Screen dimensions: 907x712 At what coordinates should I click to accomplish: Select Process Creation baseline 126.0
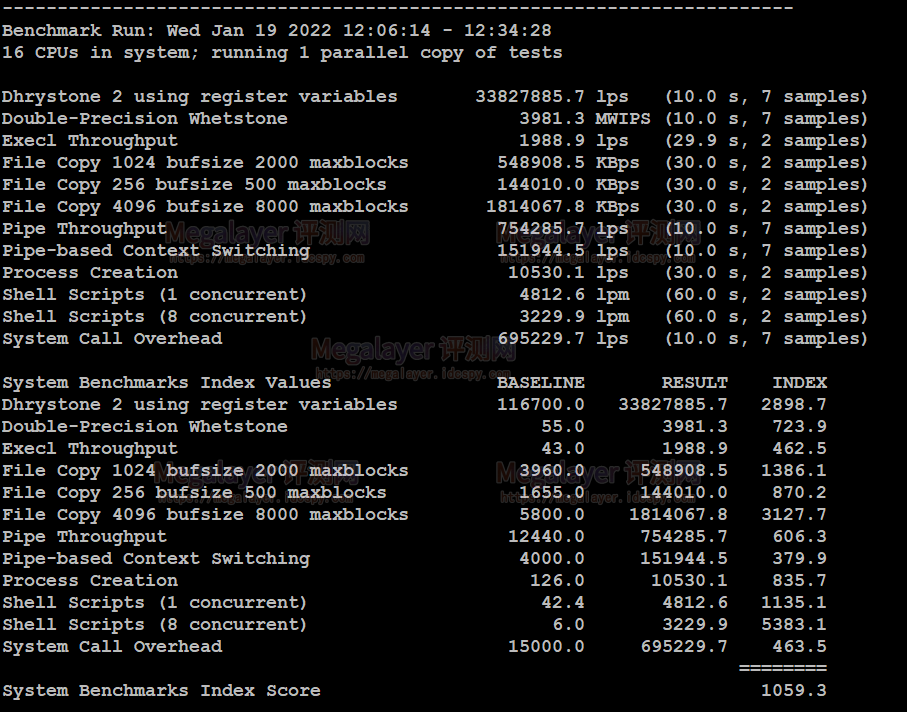pyautogui.click(x=557, y=580)
